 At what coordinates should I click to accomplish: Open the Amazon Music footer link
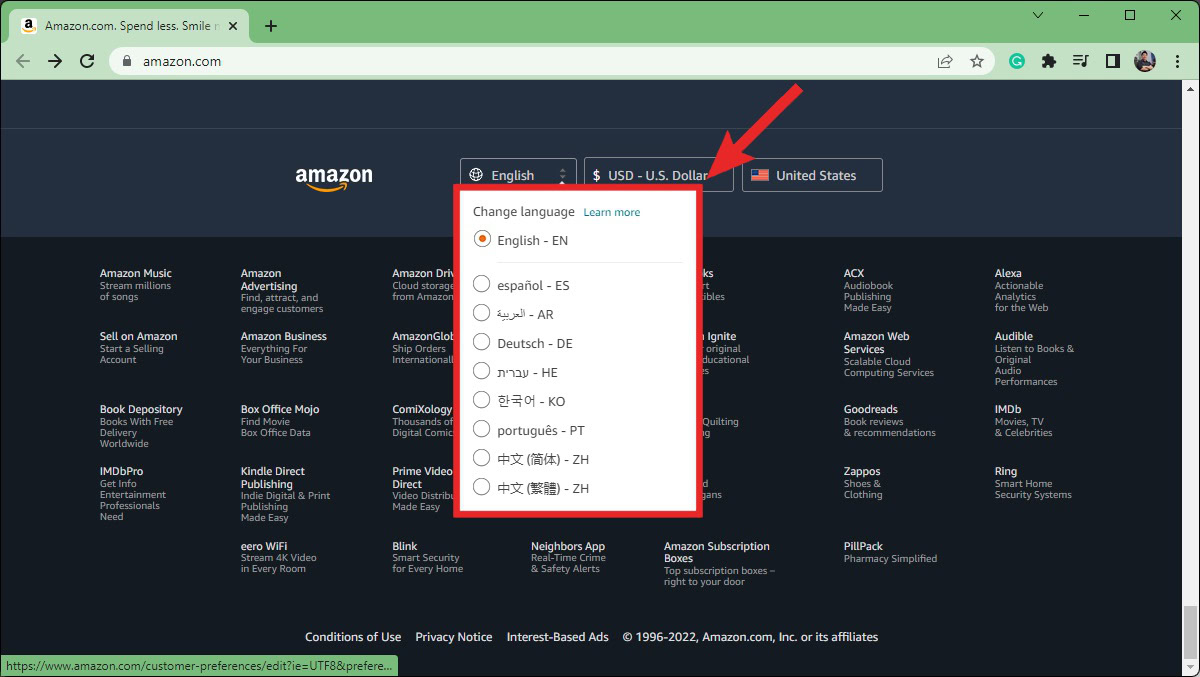[135, 285]
